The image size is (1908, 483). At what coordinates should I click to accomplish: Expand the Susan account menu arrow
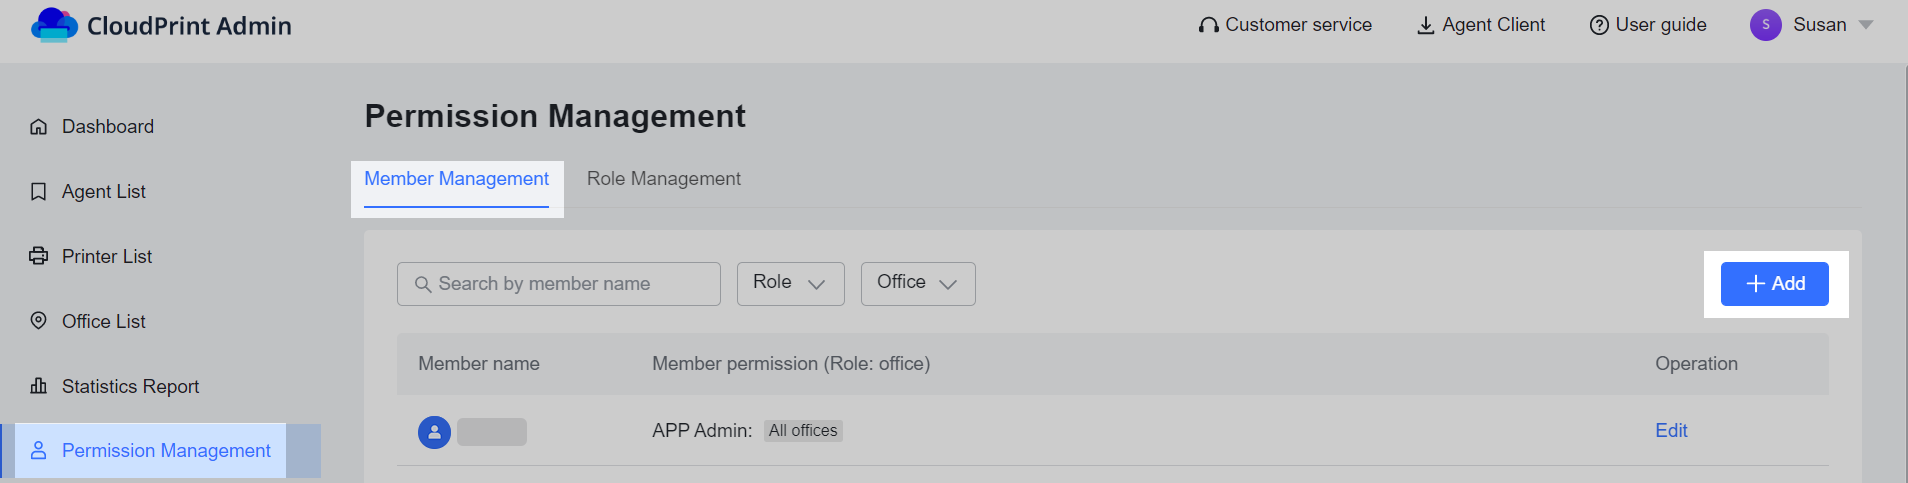pos(1866,25)
